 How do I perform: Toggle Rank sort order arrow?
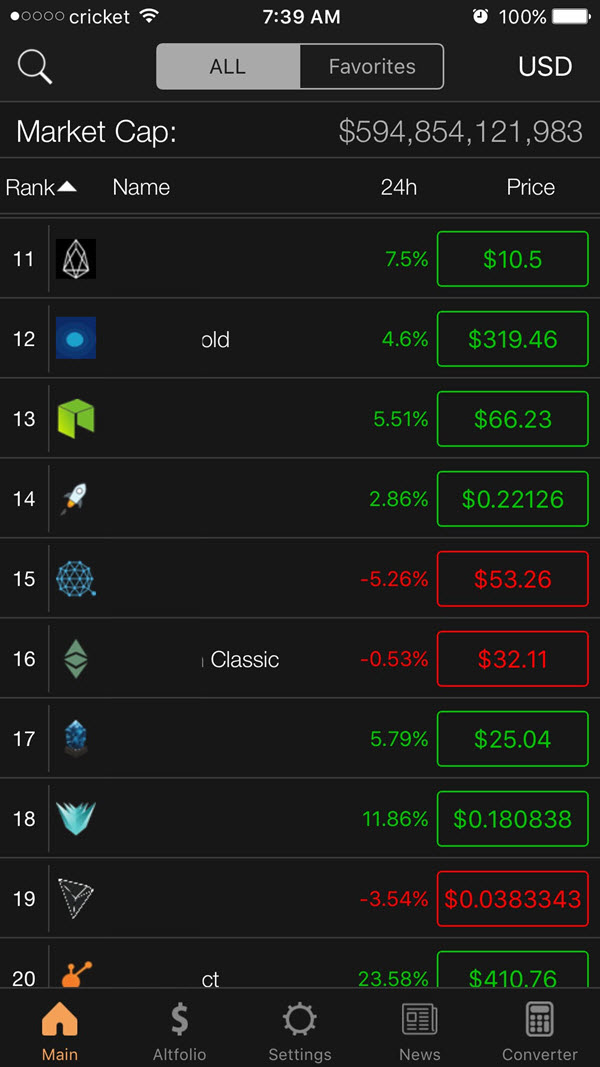coord(67,186)
